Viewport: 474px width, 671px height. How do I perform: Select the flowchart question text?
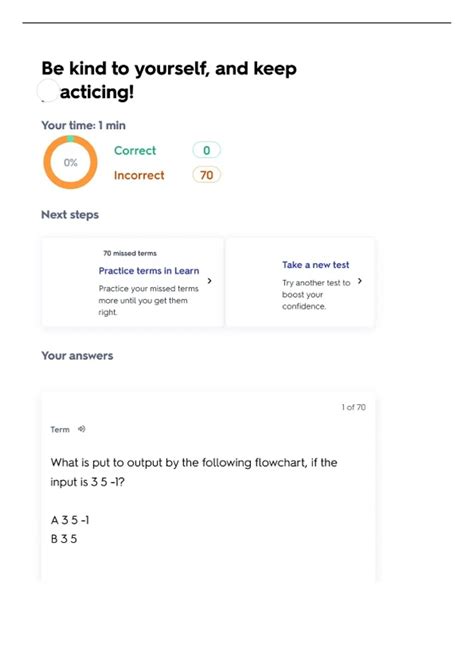pyautogui.click(x=194, y=472)
